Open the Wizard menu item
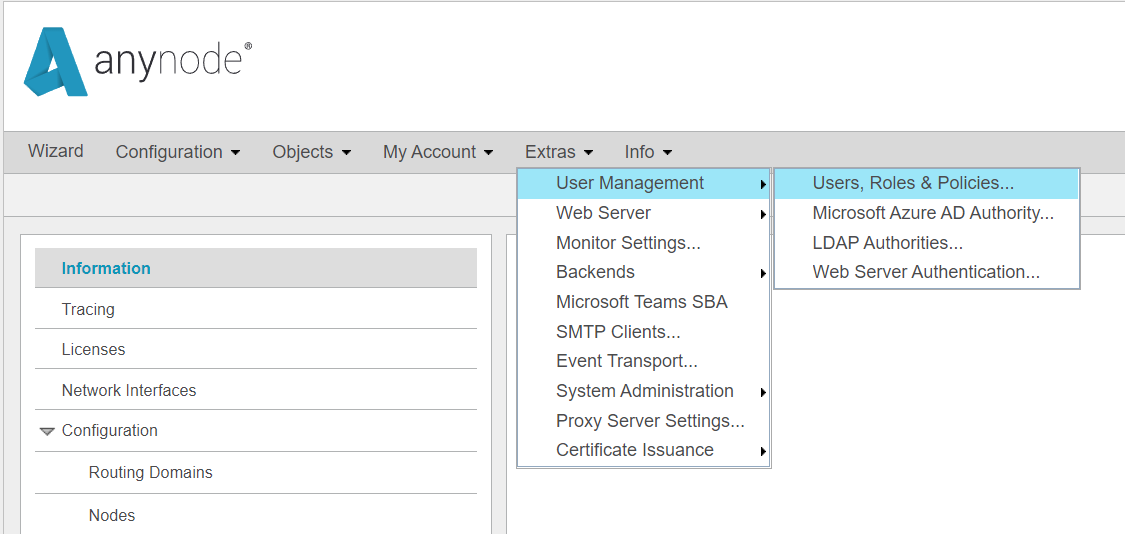Viewport: 1125px width, 534px height. click(56, 151)
